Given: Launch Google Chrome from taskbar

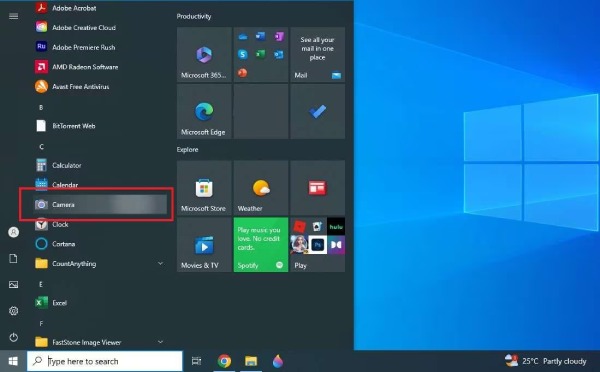Looking at the screenshot, I should [224, 361].
